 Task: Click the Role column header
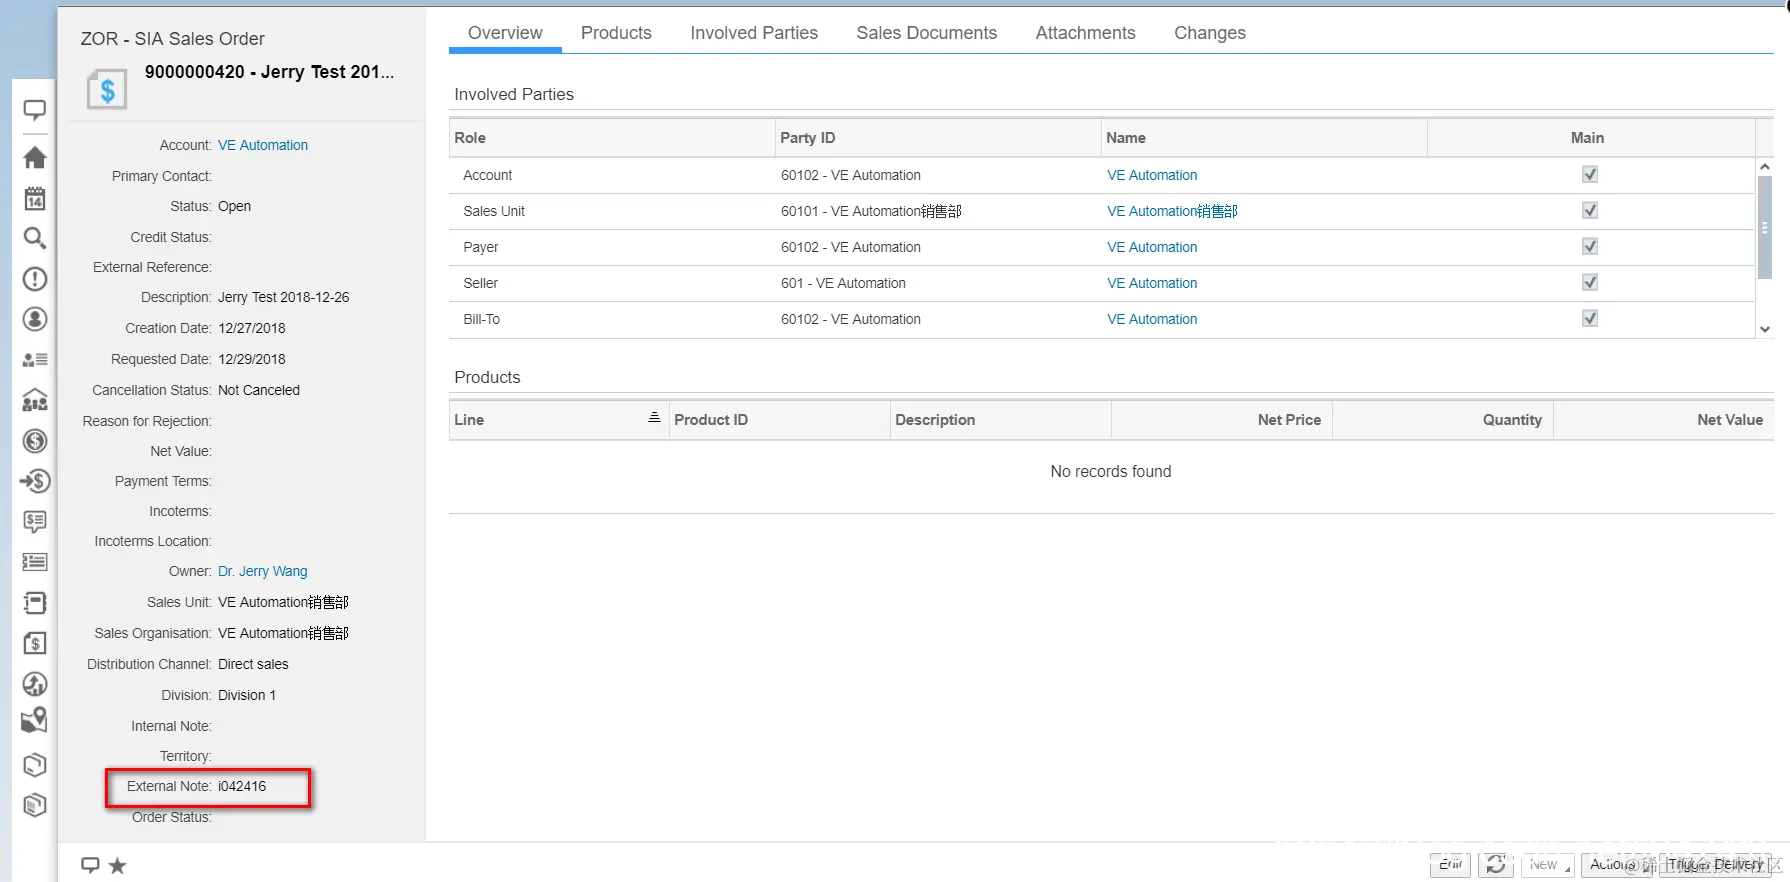pyautogui.click(x=612, y=138)
